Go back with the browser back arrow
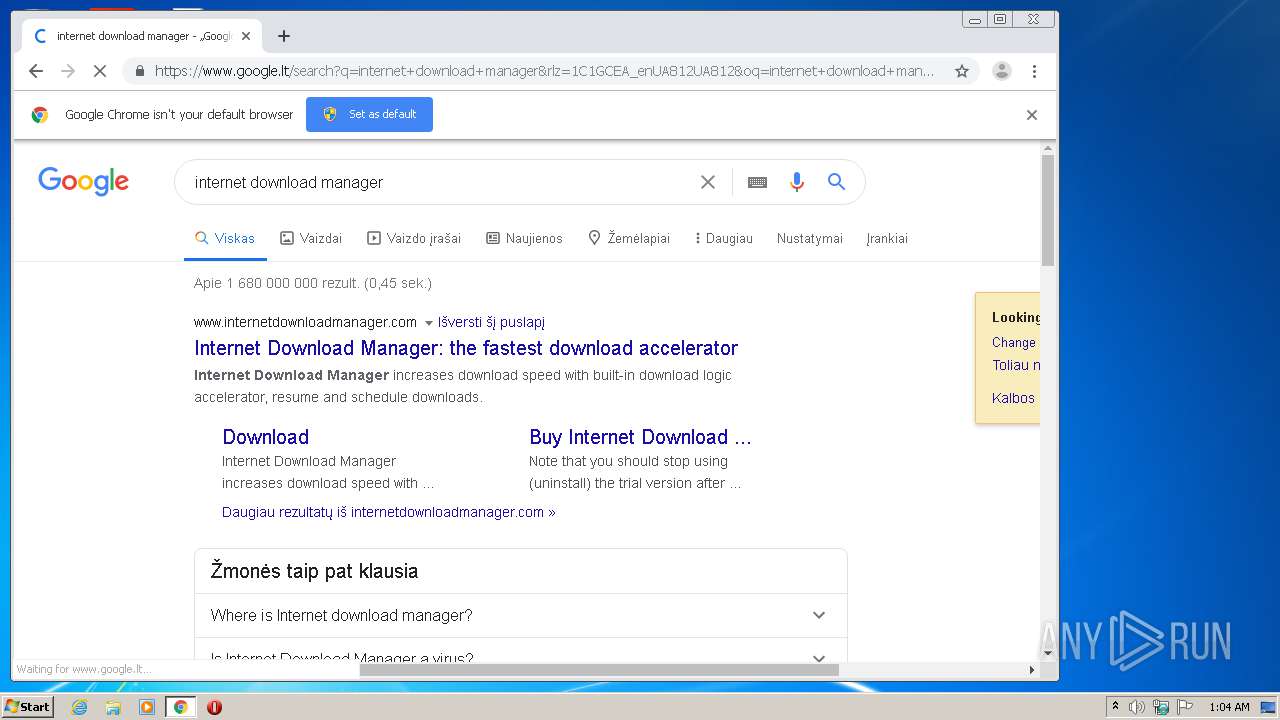Viewport: 1280px width, 720px height. [36, 71]
